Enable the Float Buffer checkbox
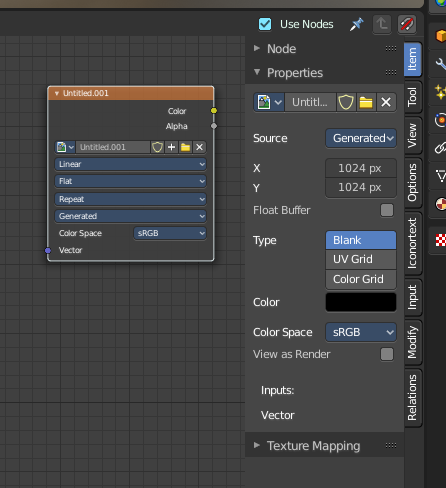446x488 pixels. [x=387, y=210]
